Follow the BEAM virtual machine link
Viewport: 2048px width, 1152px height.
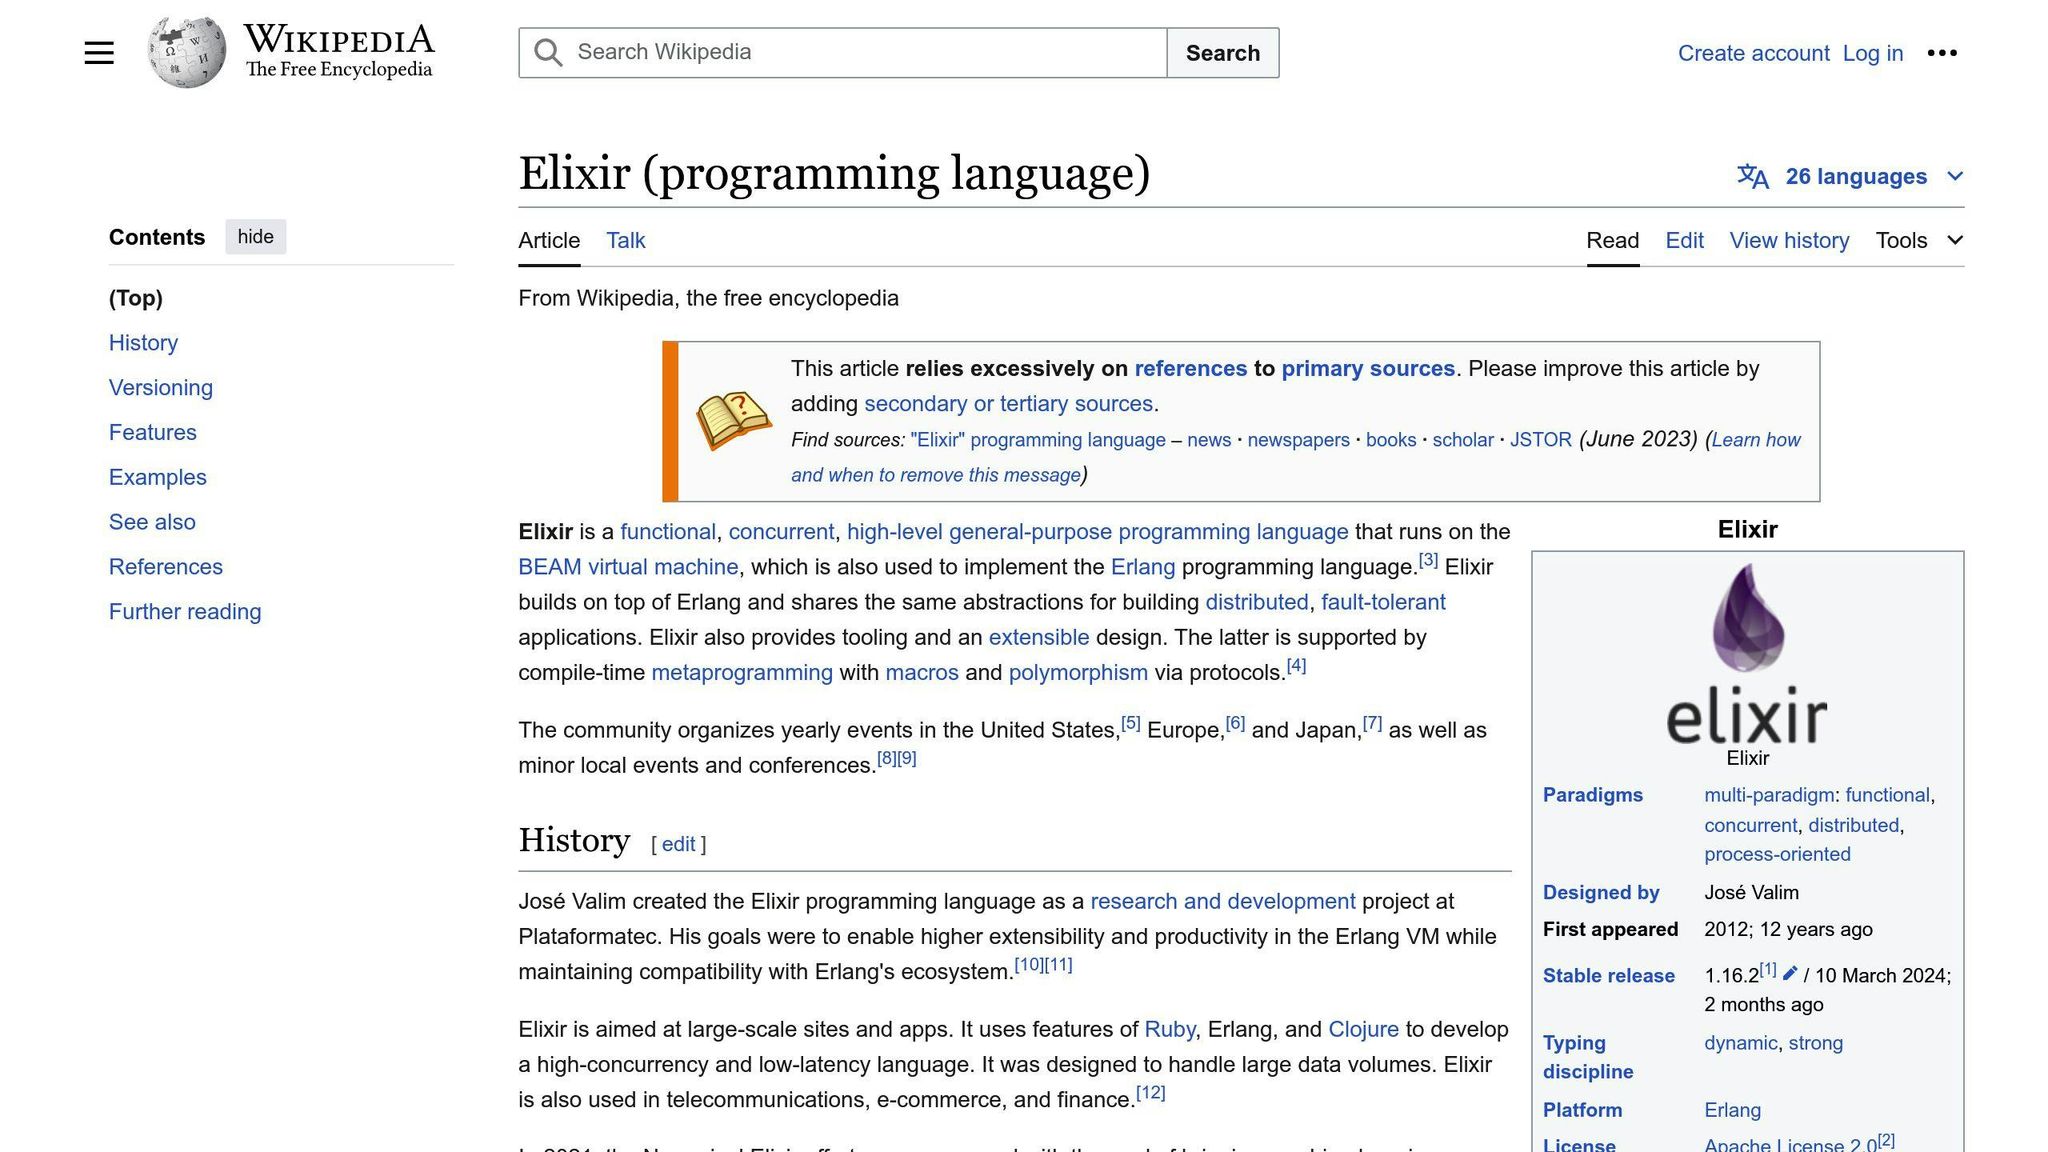(x=626, y=567)
